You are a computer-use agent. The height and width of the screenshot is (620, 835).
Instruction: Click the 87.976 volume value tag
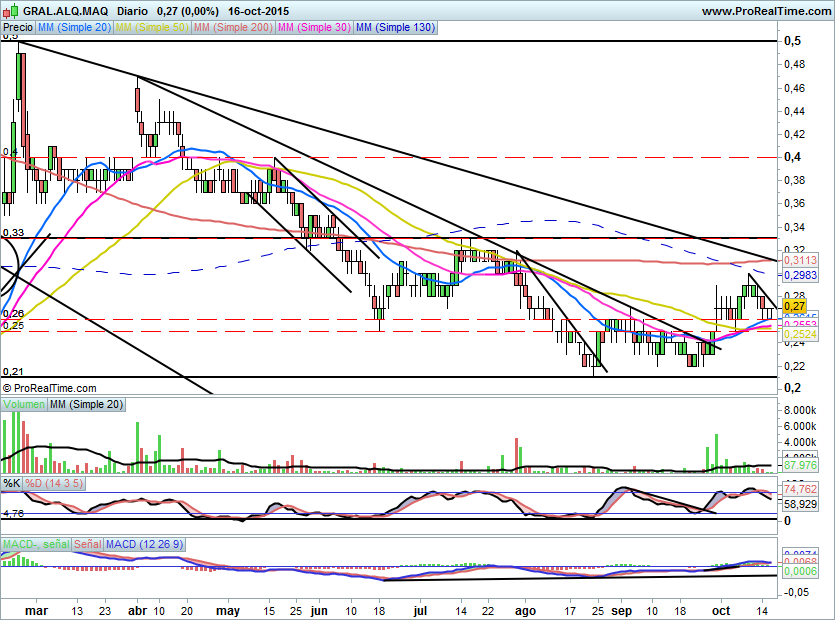click(x=800, y=466)
